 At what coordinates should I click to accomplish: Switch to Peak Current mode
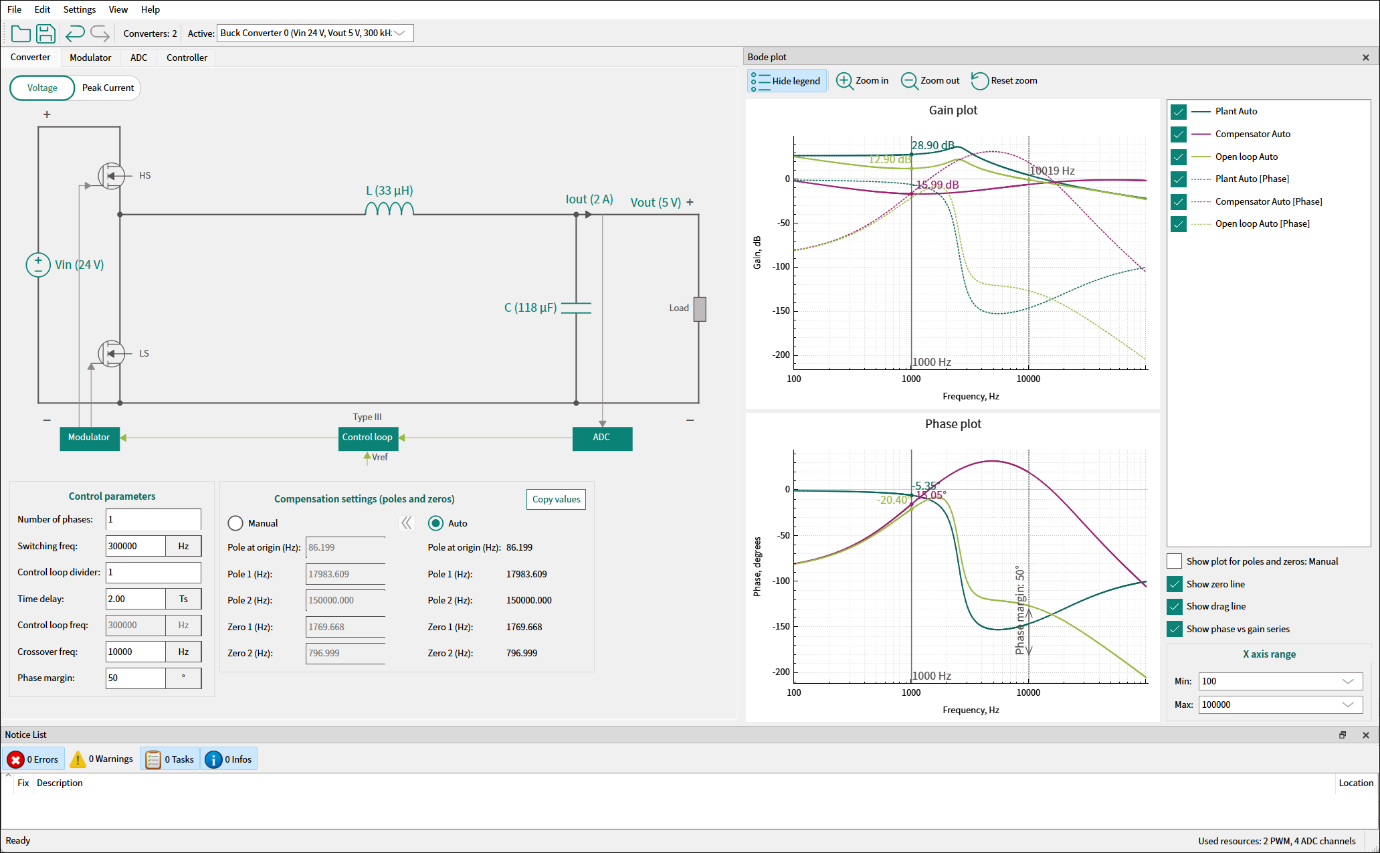[x=108, y=88]
